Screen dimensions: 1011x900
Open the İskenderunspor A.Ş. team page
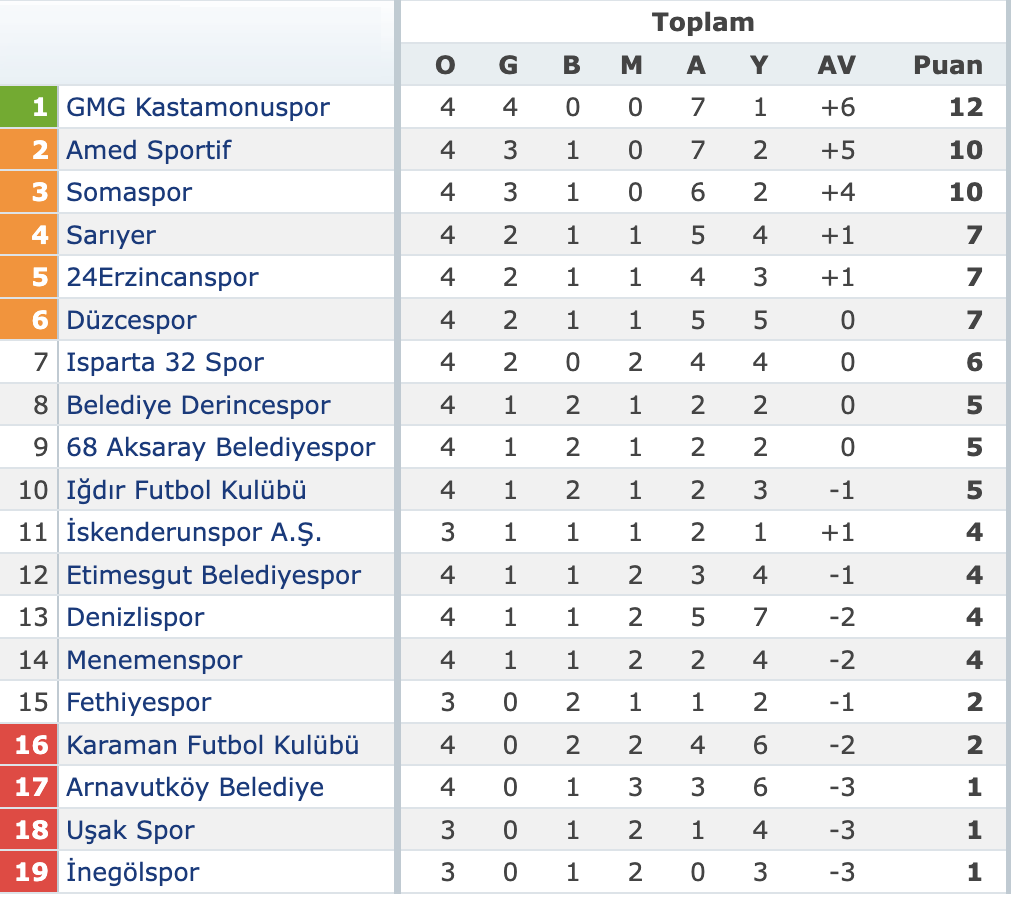[x=194, y=533]
